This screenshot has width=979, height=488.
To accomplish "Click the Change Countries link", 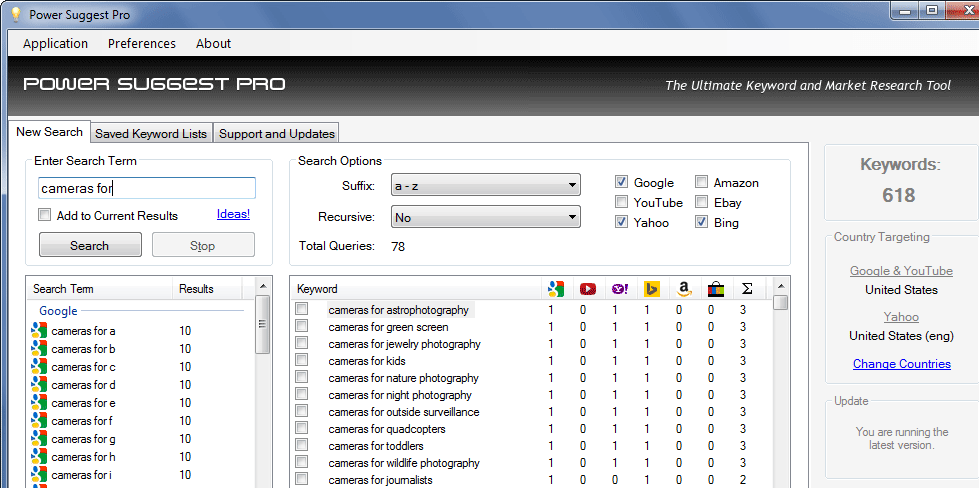I will click(902, 364).
